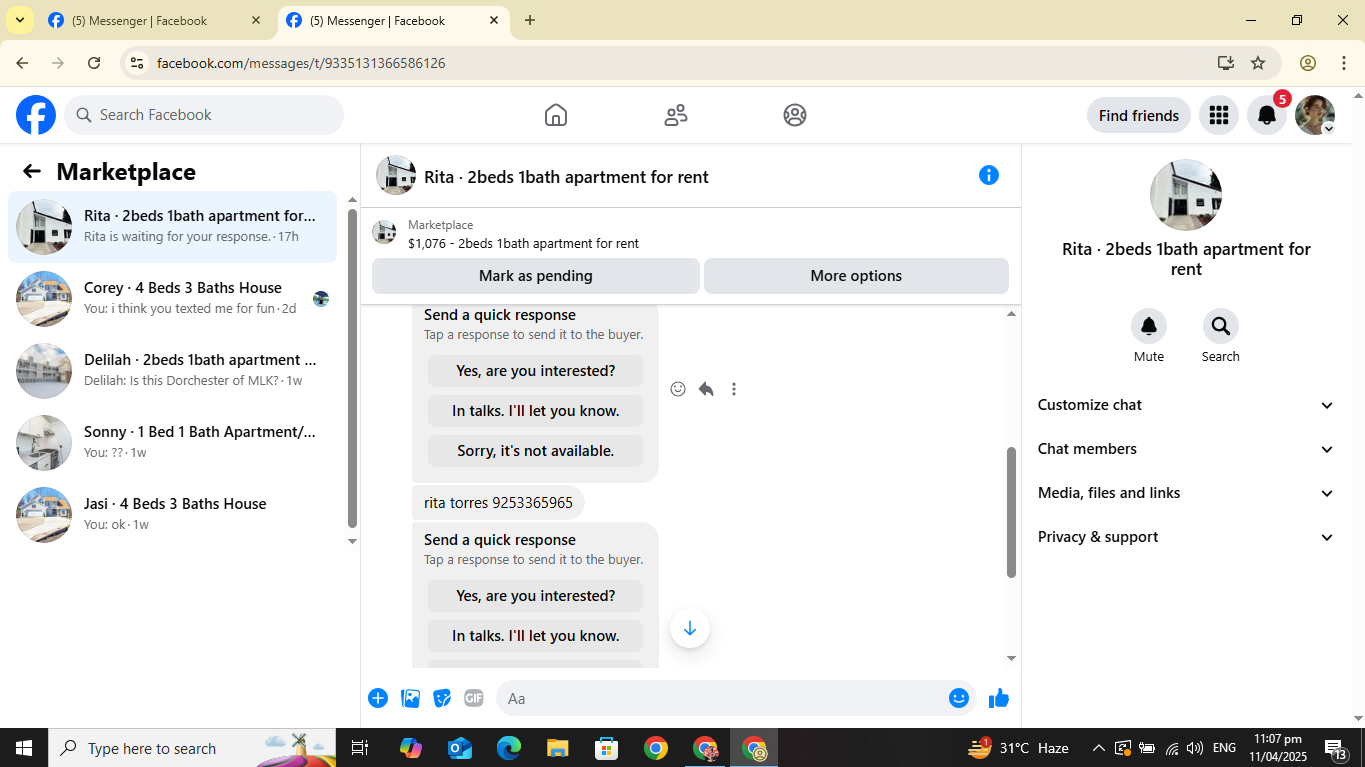
Task: Click the chat thread vertical scrollbar
Action: click(1011, 512)
